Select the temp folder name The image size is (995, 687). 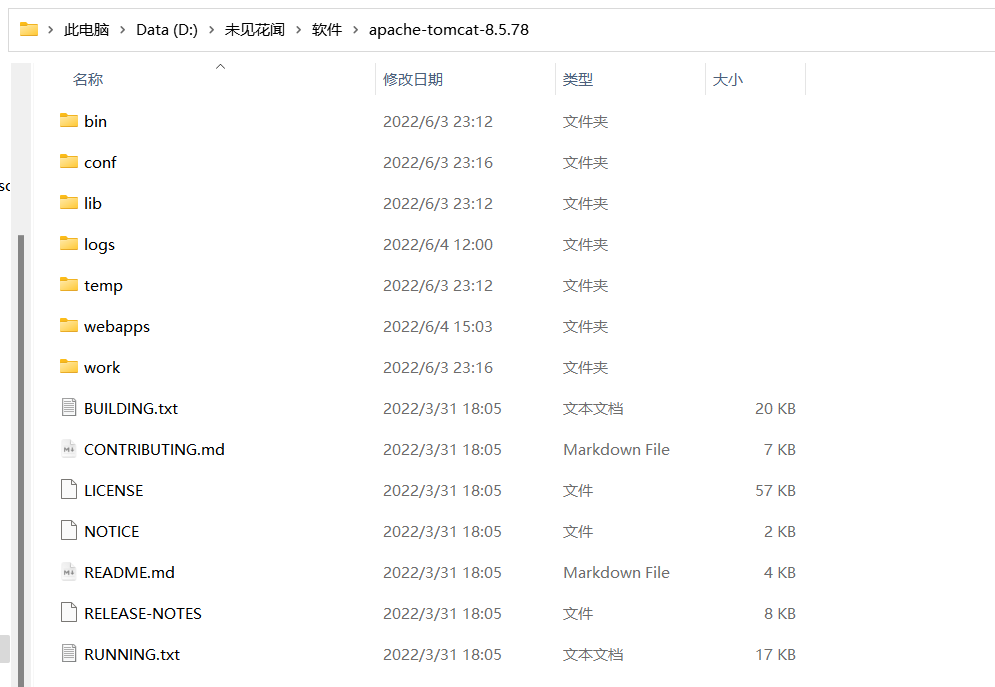point(103,285)
